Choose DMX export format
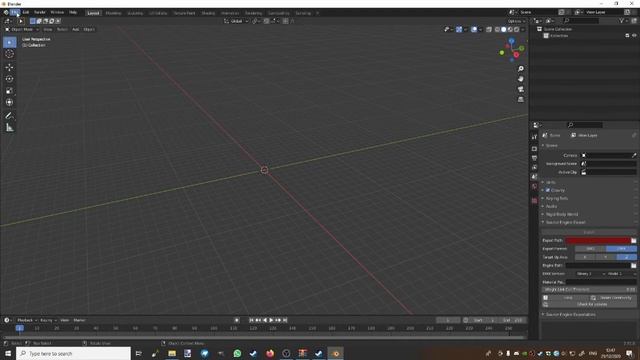 (621, 249)
